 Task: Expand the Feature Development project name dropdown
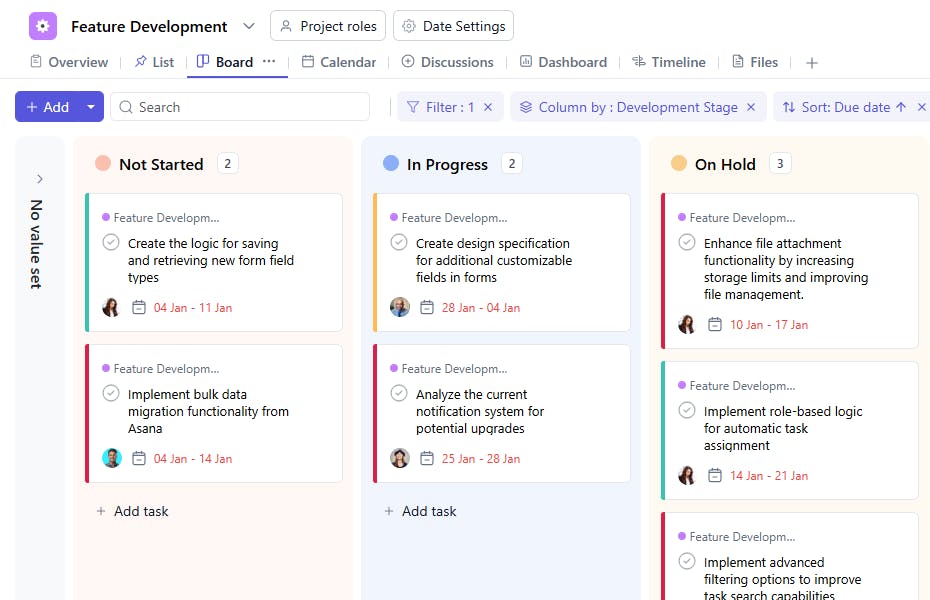[x=248, y=26]
